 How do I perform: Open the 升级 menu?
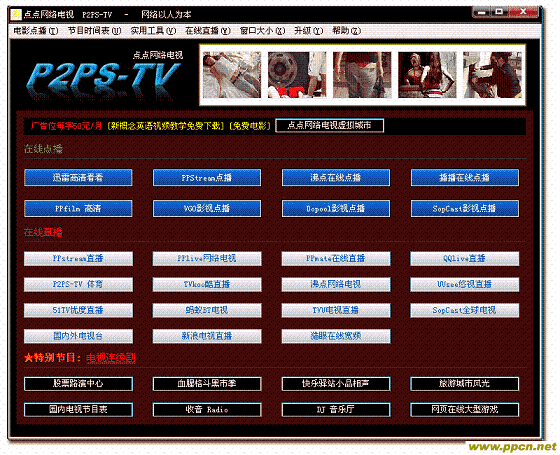click(x=308, y=31)
